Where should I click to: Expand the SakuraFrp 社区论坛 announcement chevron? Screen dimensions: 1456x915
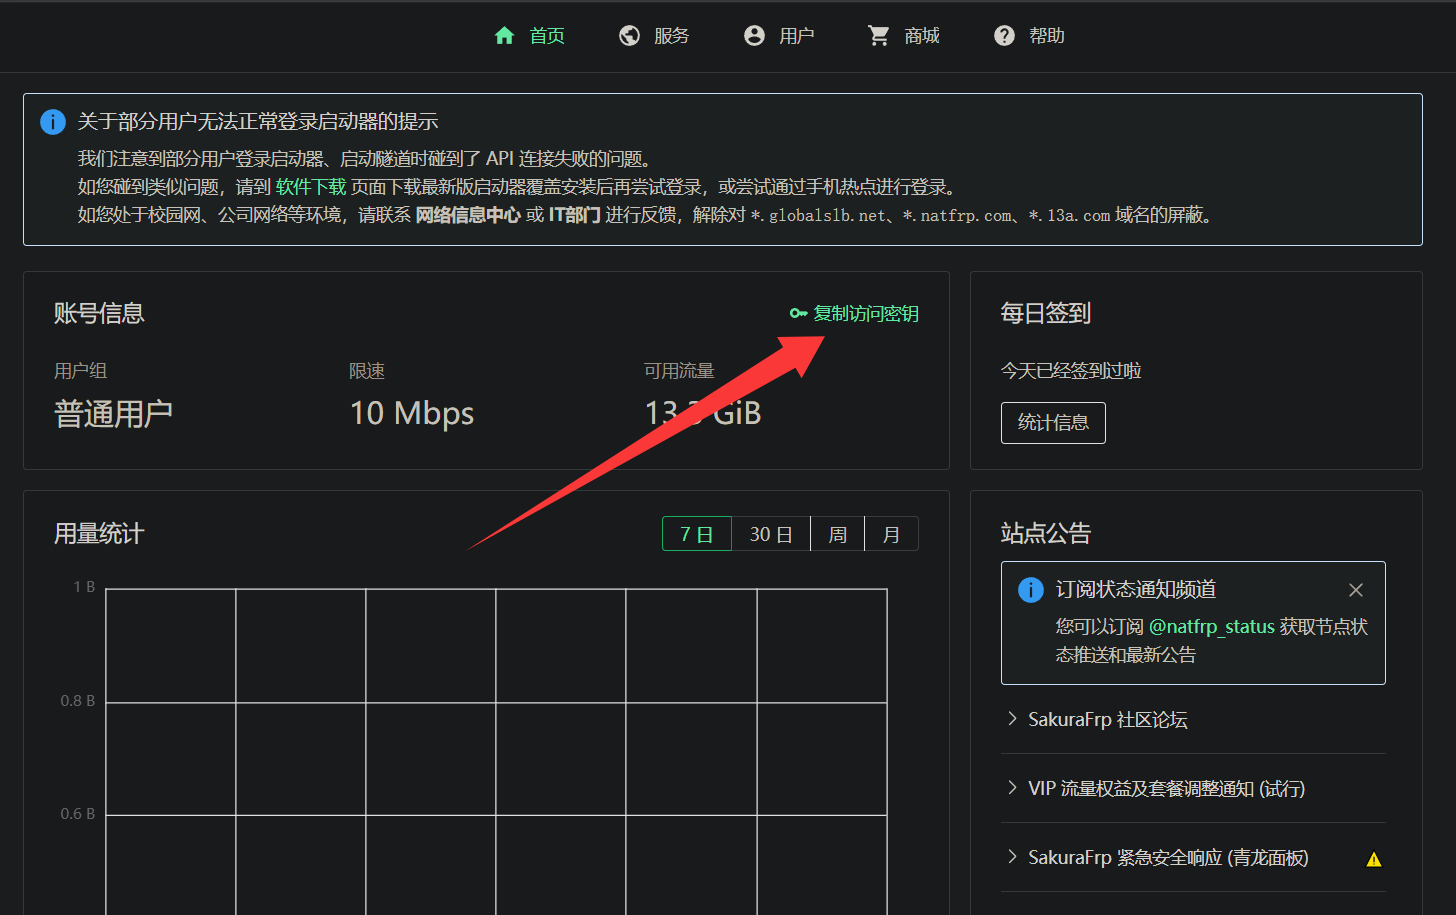click(x=1012, y=719)
